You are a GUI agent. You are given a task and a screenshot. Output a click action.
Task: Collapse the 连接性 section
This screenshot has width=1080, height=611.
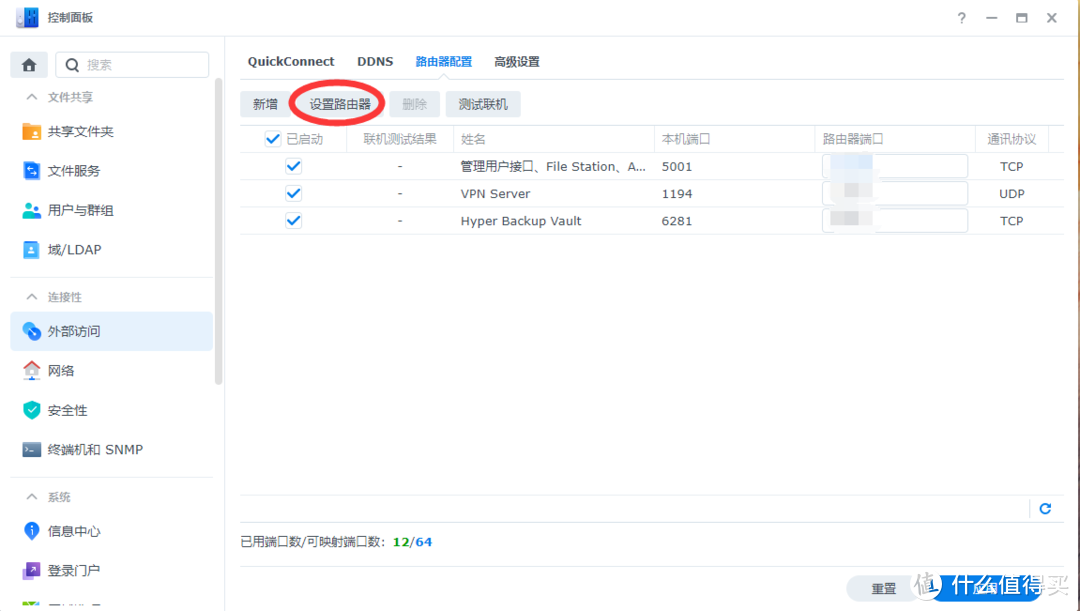32,297
